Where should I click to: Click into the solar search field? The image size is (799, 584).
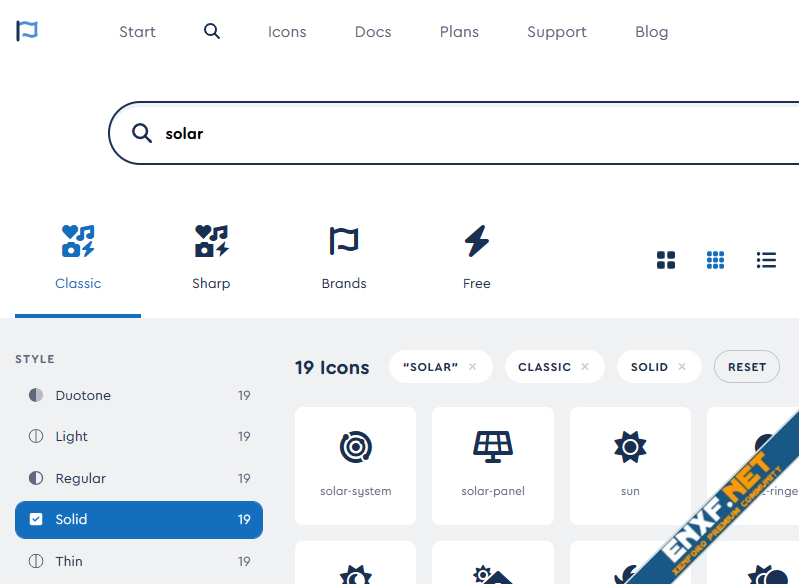(x=450, y=134)
